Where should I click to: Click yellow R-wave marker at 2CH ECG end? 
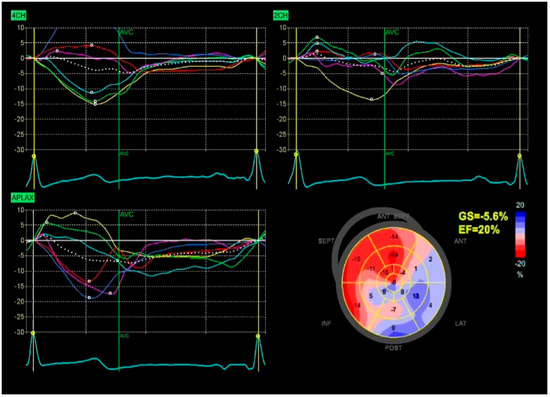click(519, 156)
